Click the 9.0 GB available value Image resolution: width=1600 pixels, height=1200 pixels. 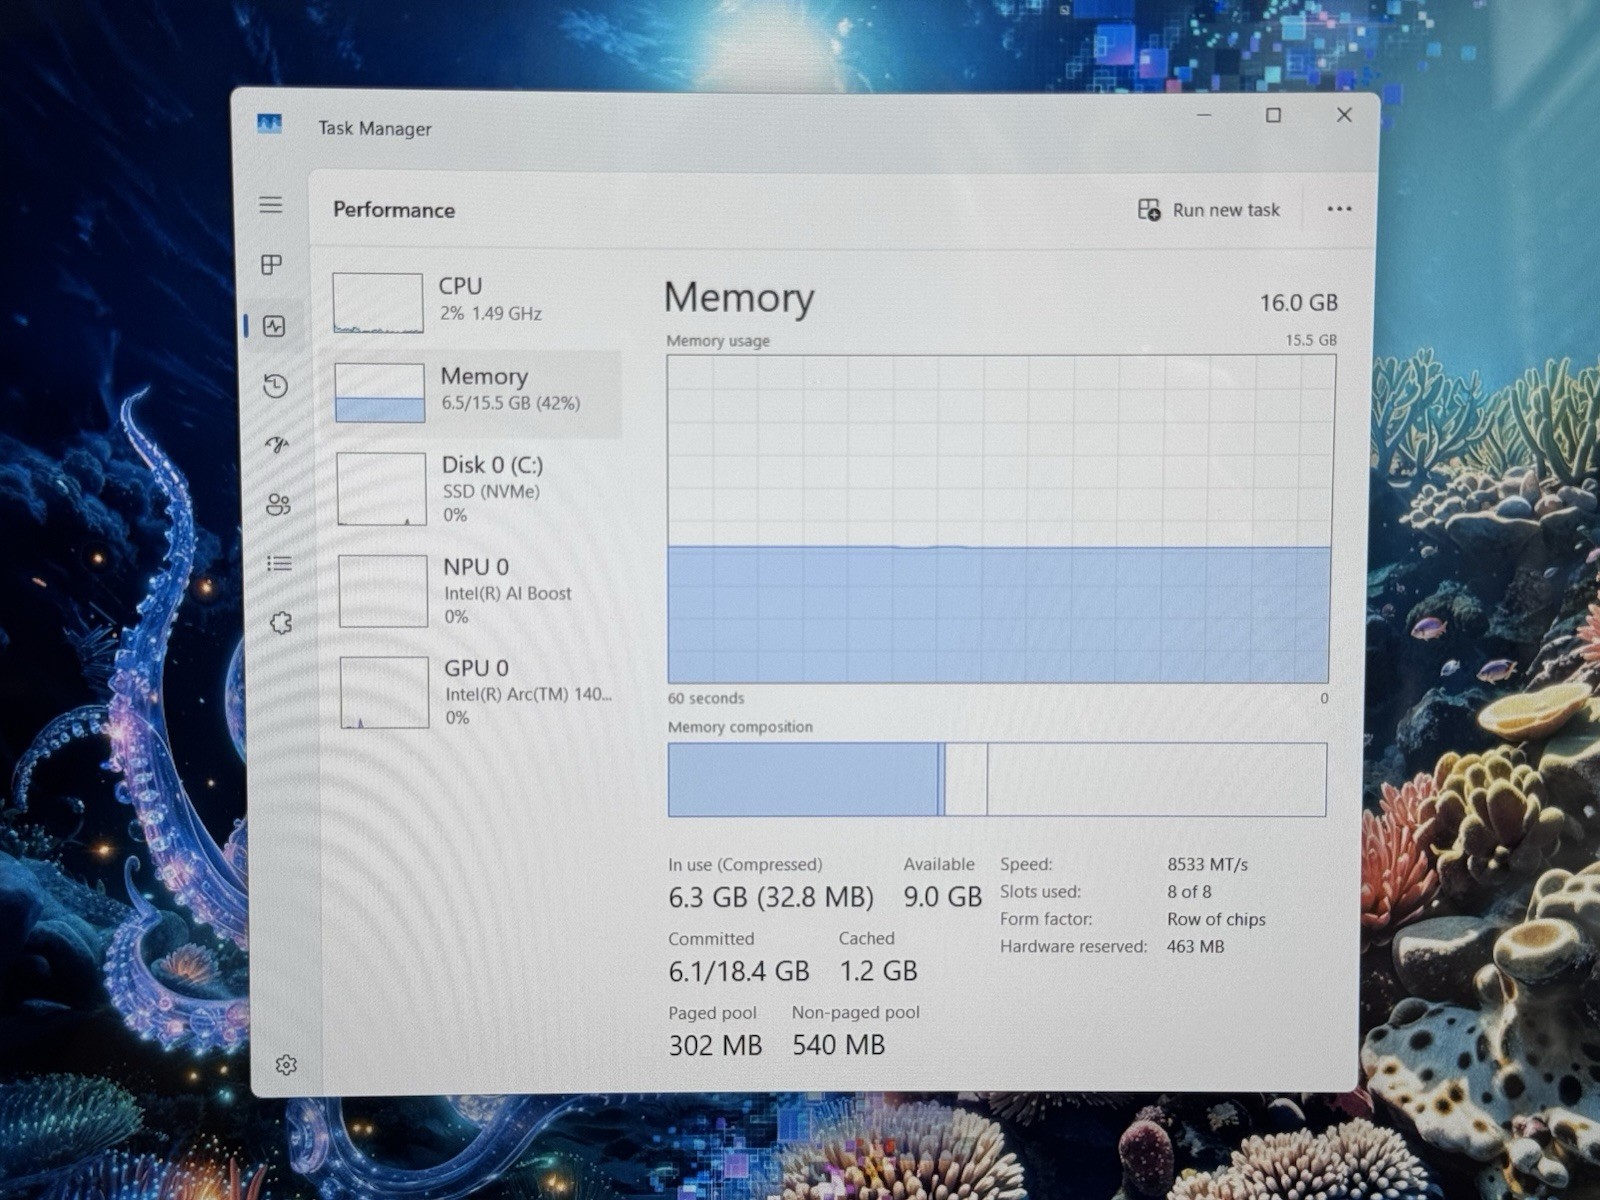pos(943,897)
